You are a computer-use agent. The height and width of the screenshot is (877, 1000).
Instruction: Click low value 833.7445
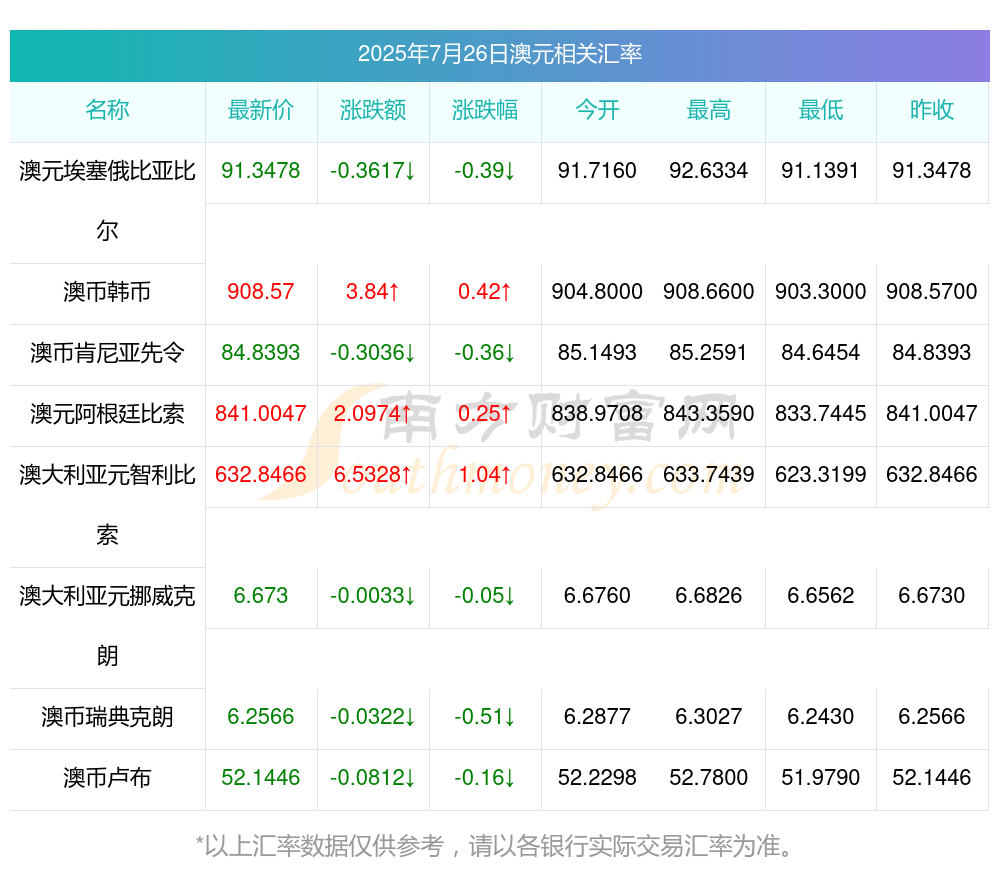[820, 413]
